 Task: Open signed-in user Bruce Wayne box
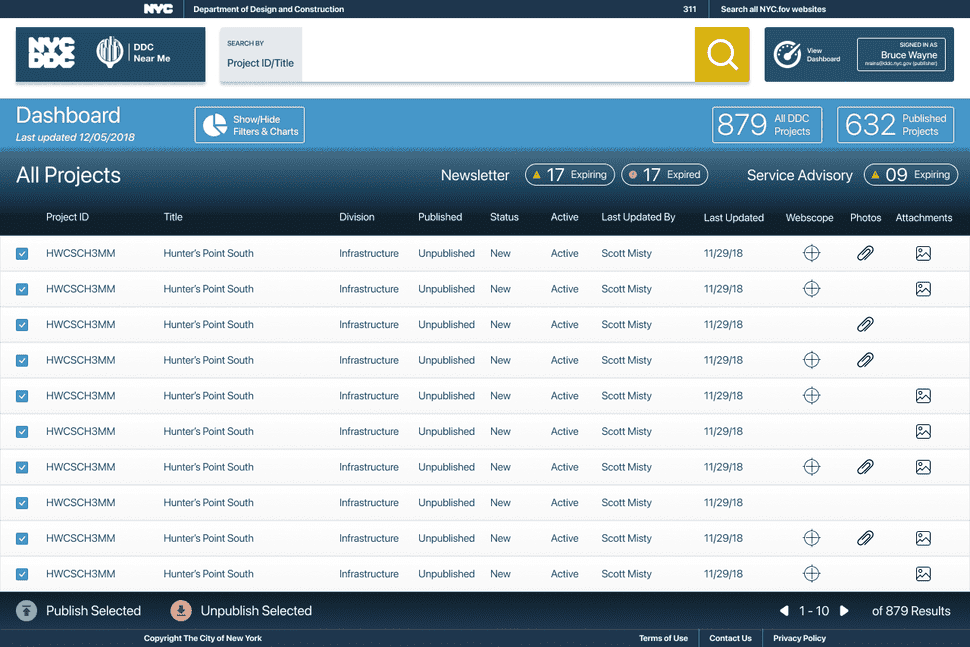(x=901, y=54)
